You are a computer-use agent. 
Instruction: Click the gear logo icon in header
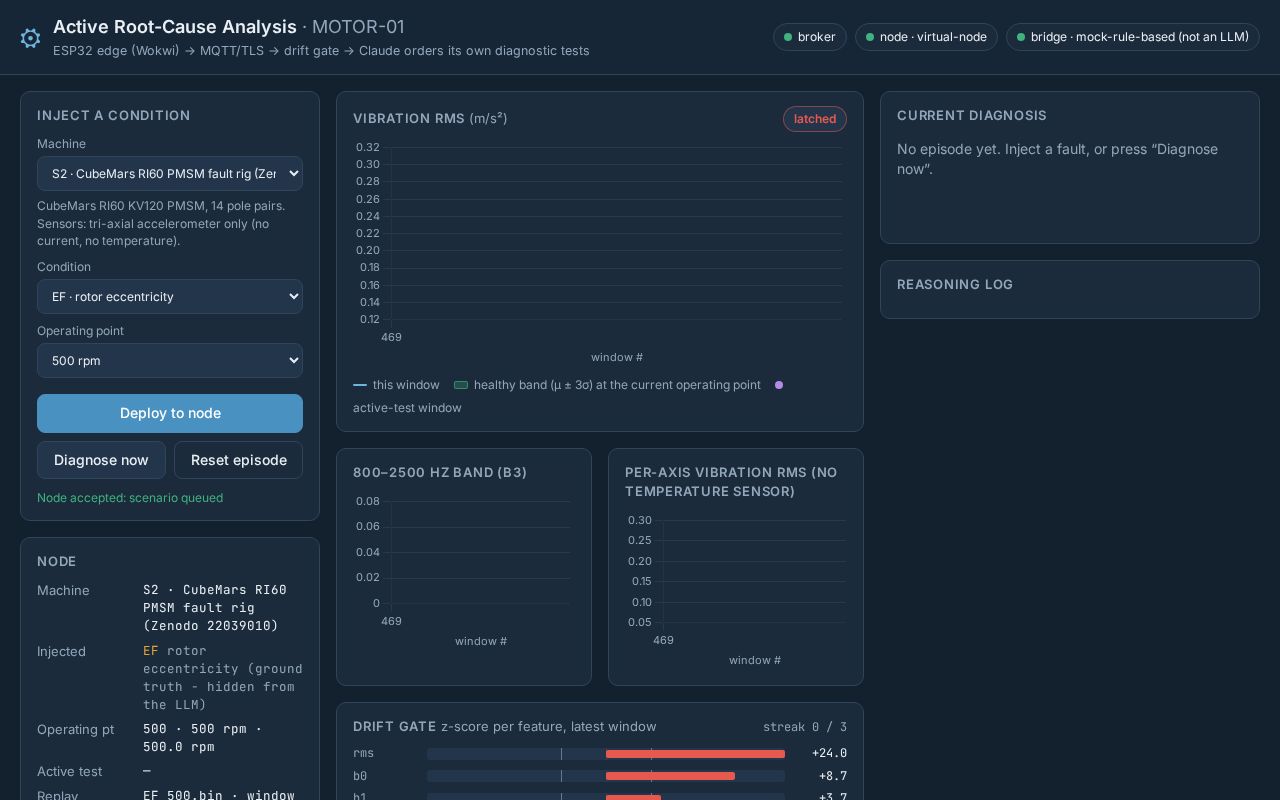[x=30, y=38]
